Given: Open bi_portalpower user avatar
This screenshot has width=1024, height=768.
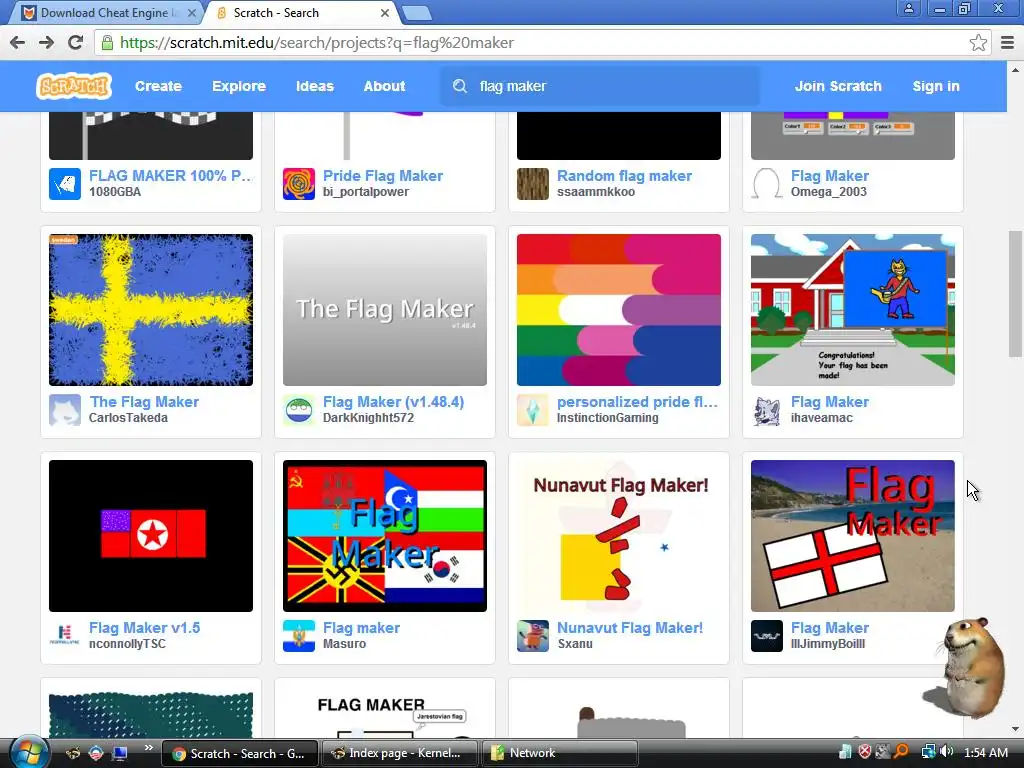Looking at the screenshot, I should click(298, 184).
